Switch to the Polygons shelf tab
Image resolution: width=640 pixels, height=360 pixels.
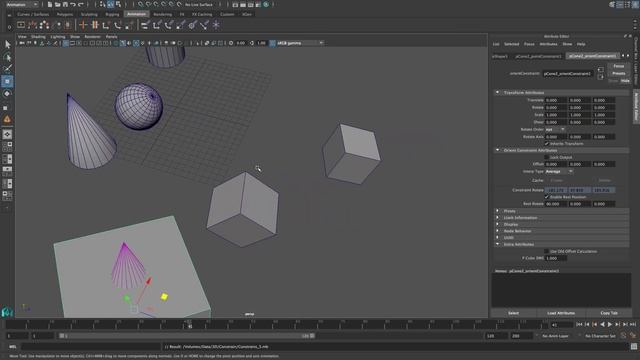[64, 14]
